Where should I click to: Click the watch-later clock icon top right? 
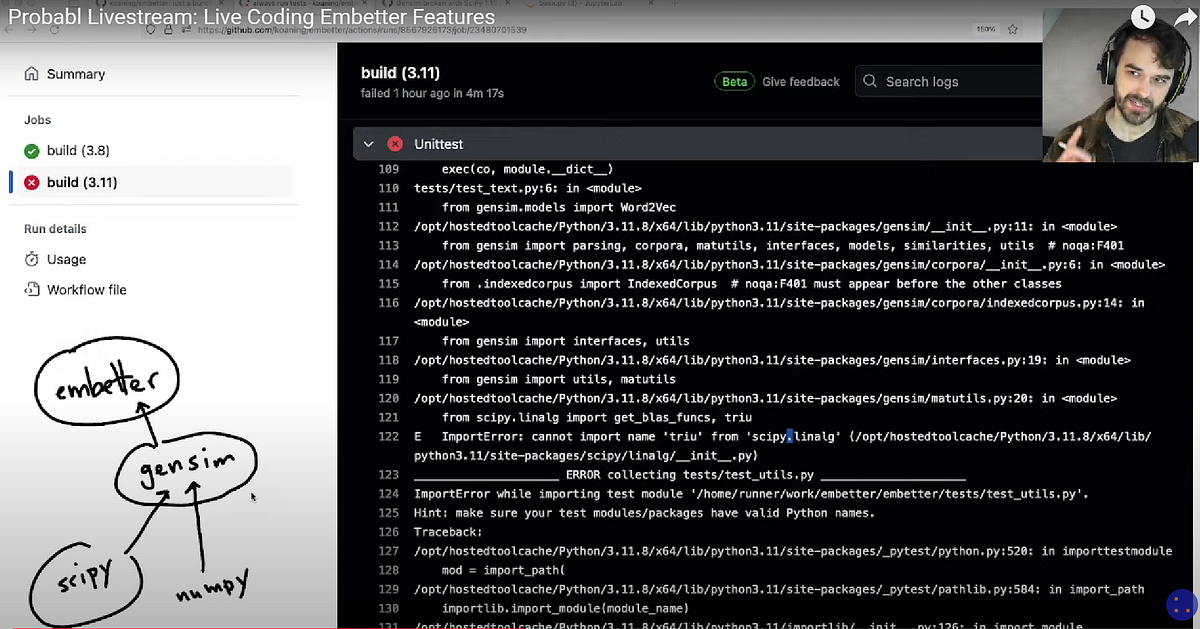coord(1142,17)
